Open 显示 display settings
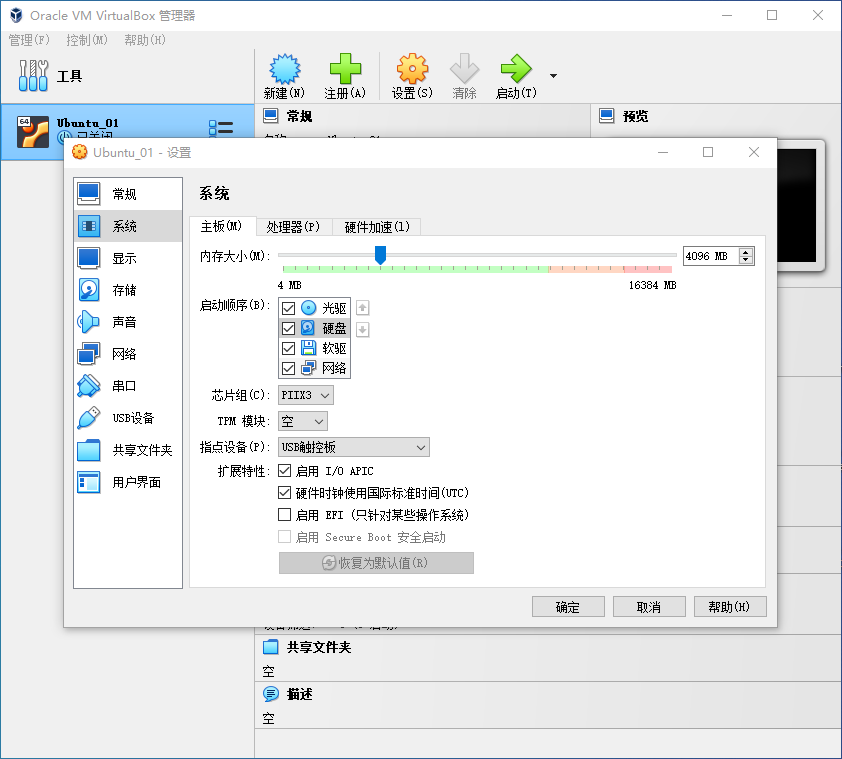 coord(128,258)
